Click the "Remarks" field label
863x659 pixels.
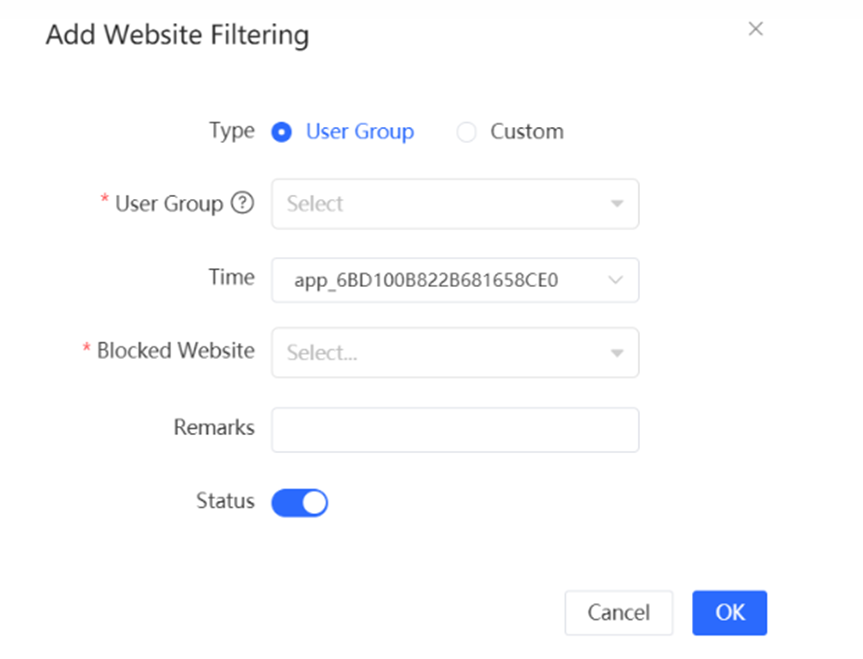(214, 427)
